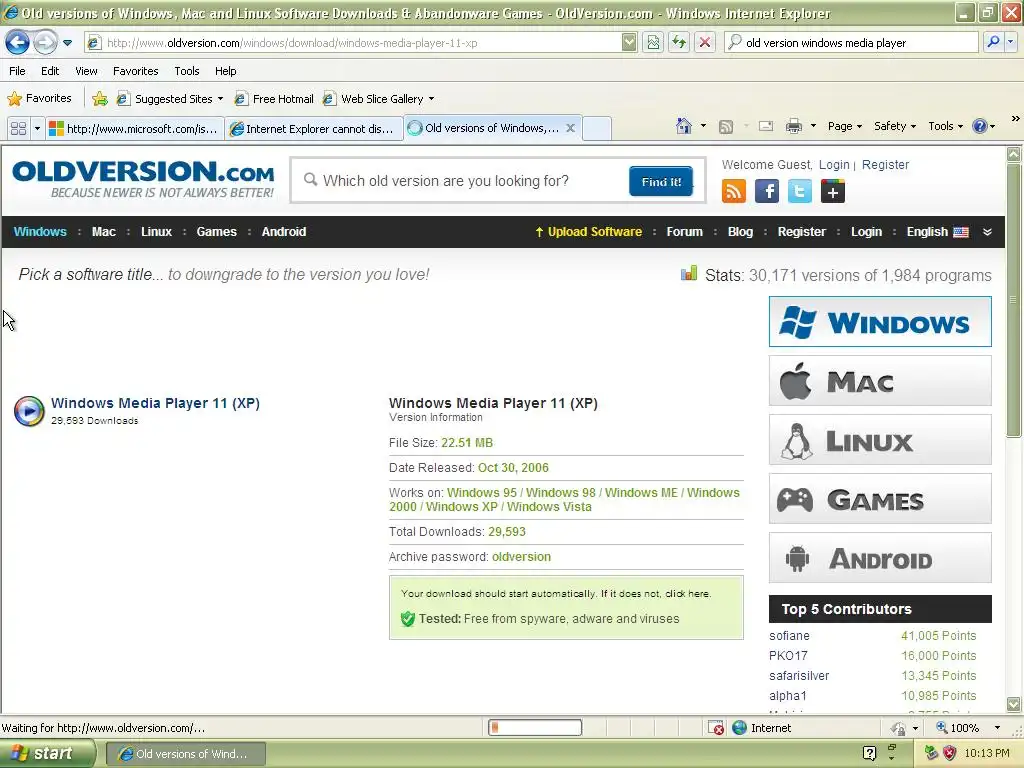Click the sofiane contributor name

point(789,635)
